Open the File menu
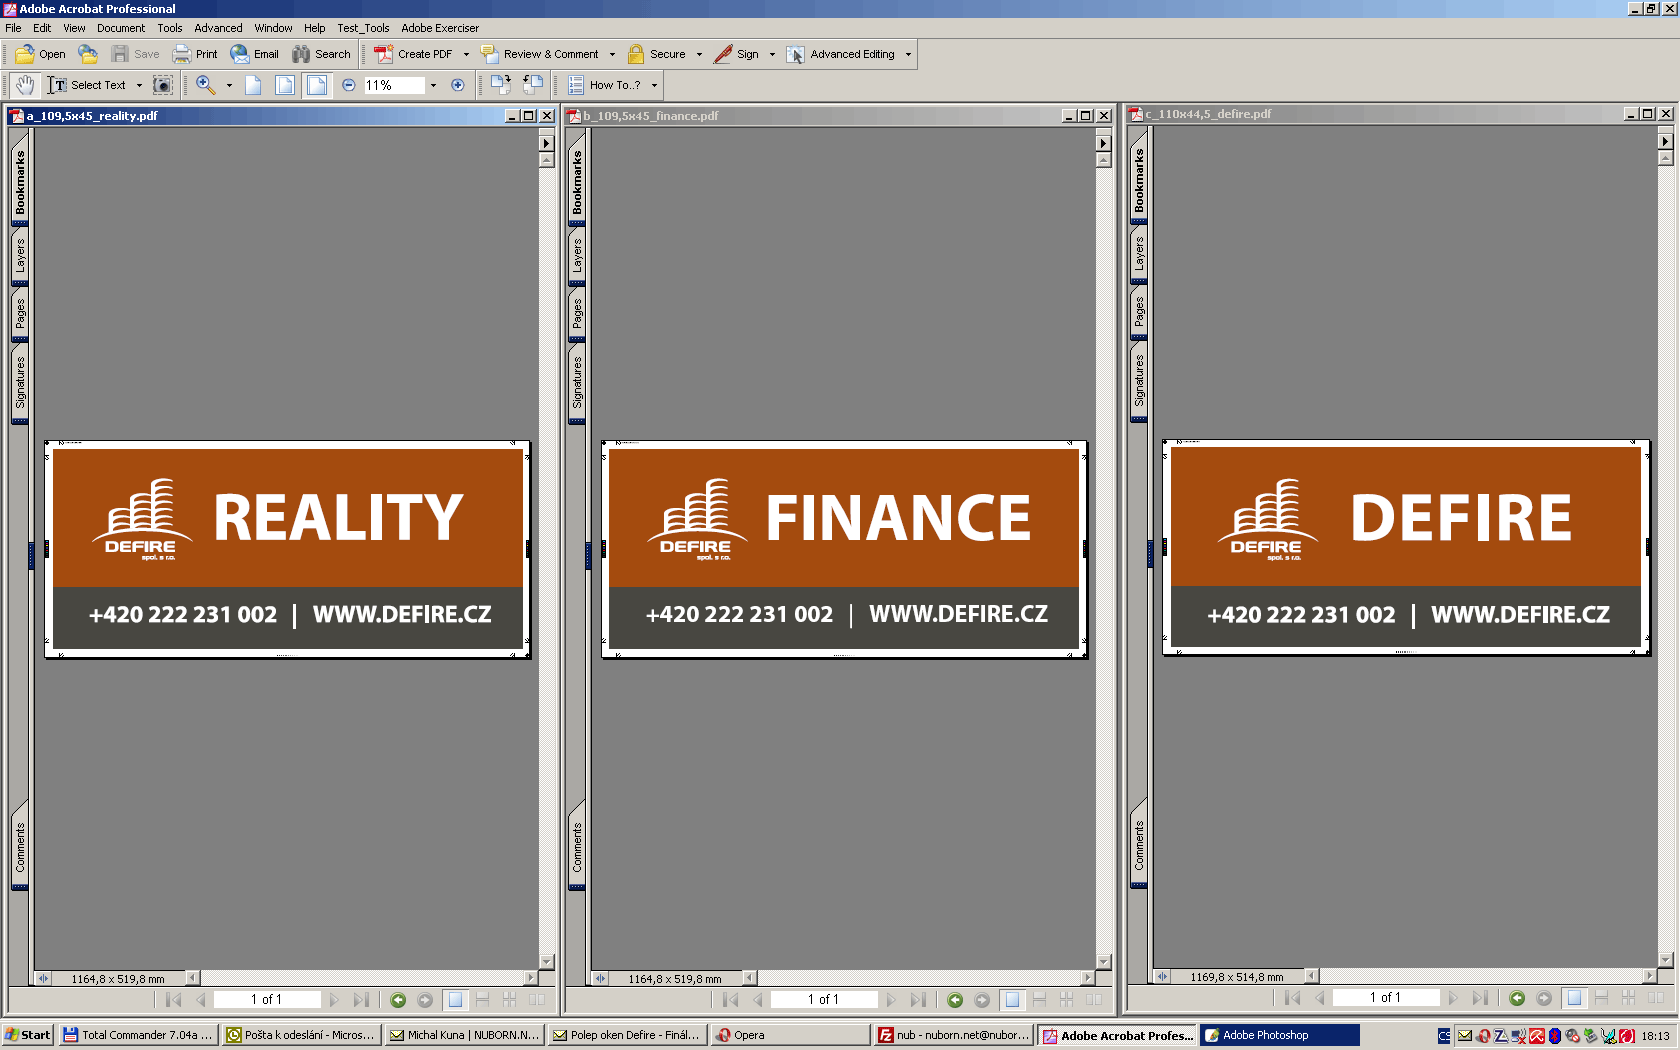Viewport: 1680px width, 1050px height. 13,28
